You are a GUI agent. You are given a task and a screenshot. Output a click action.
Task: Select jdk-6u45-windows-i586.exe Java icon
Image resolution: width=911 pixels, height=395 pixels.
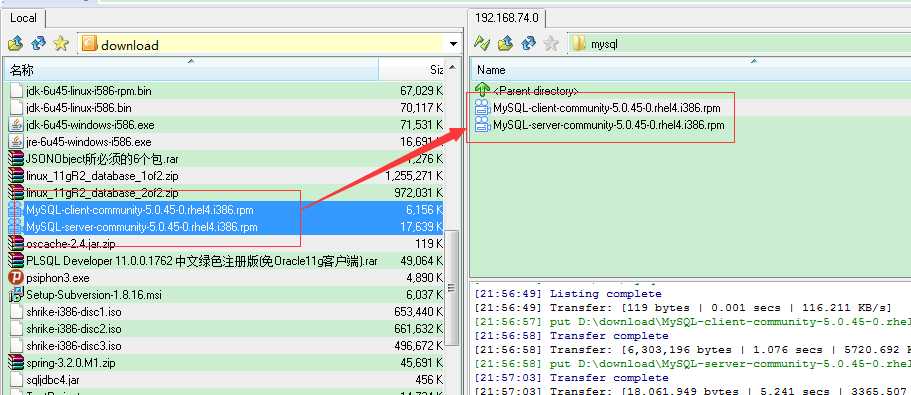point(16,125)
